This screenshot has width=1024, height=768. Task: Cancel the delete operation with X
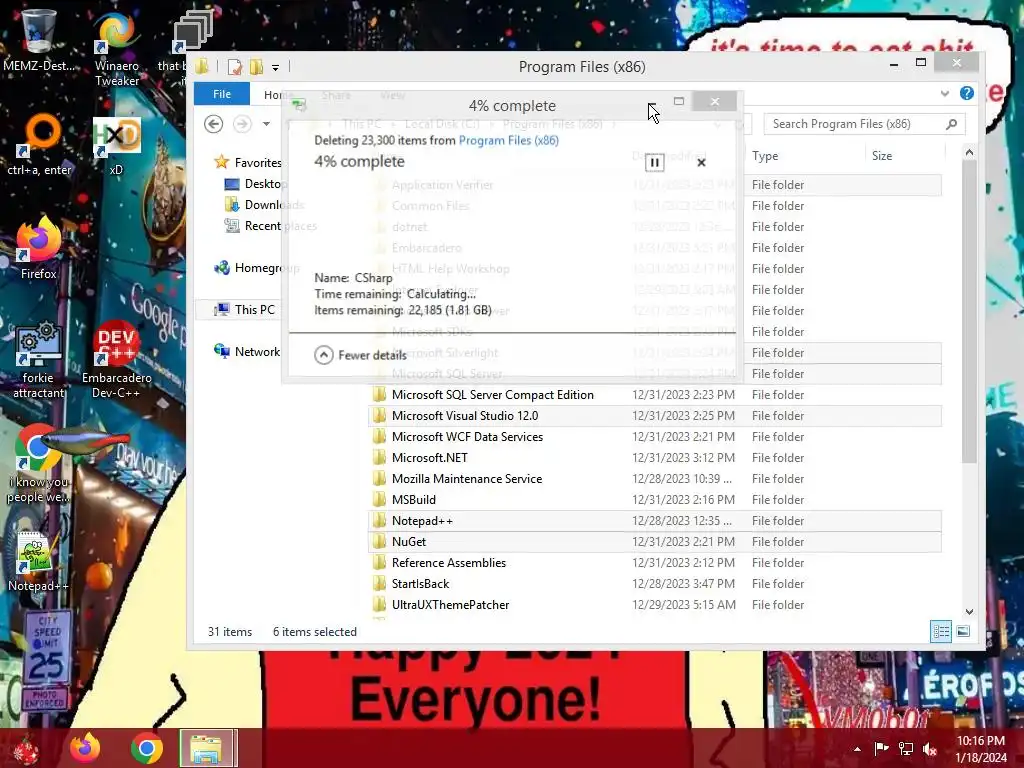(701, 163)
